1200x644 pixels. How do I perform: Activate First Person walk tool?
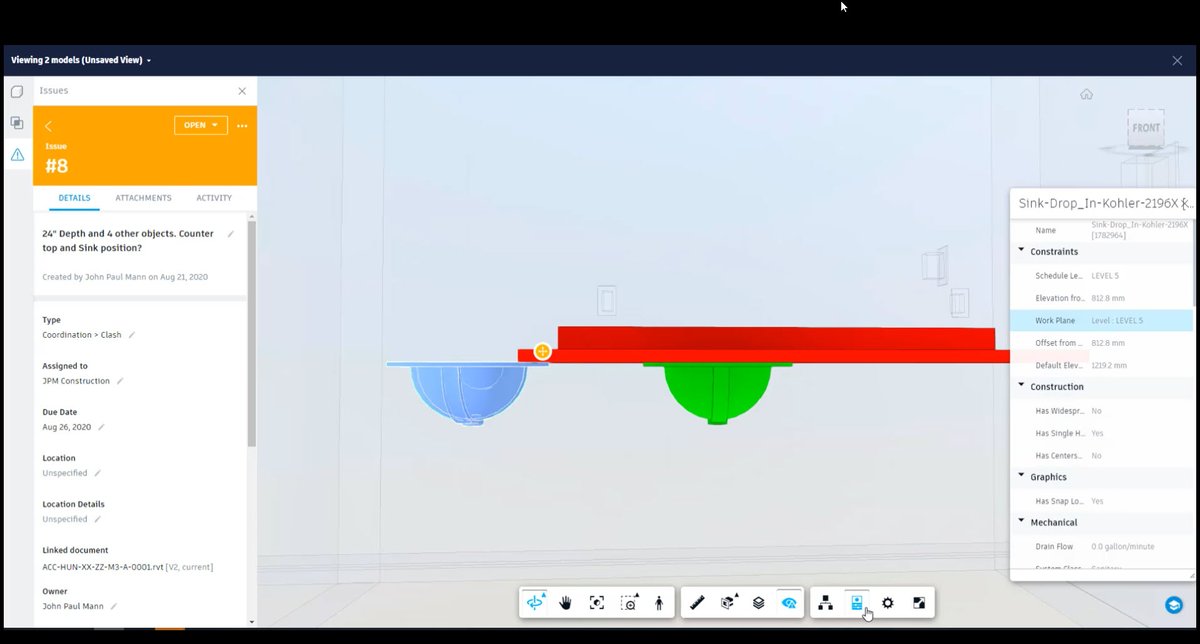[659, 603]
